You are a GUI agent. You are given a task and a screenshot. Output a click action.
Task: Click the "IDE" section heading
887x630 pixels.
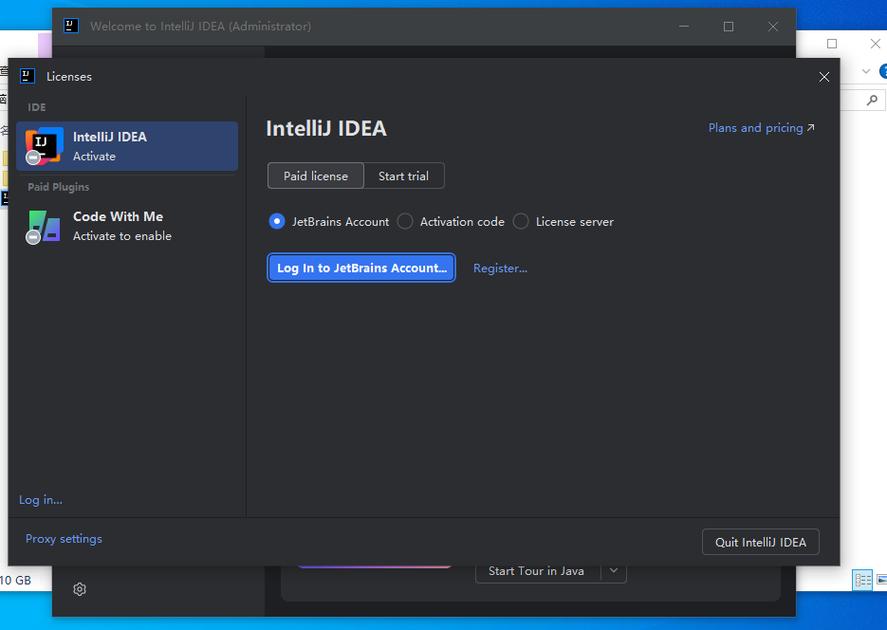(37, 107)
